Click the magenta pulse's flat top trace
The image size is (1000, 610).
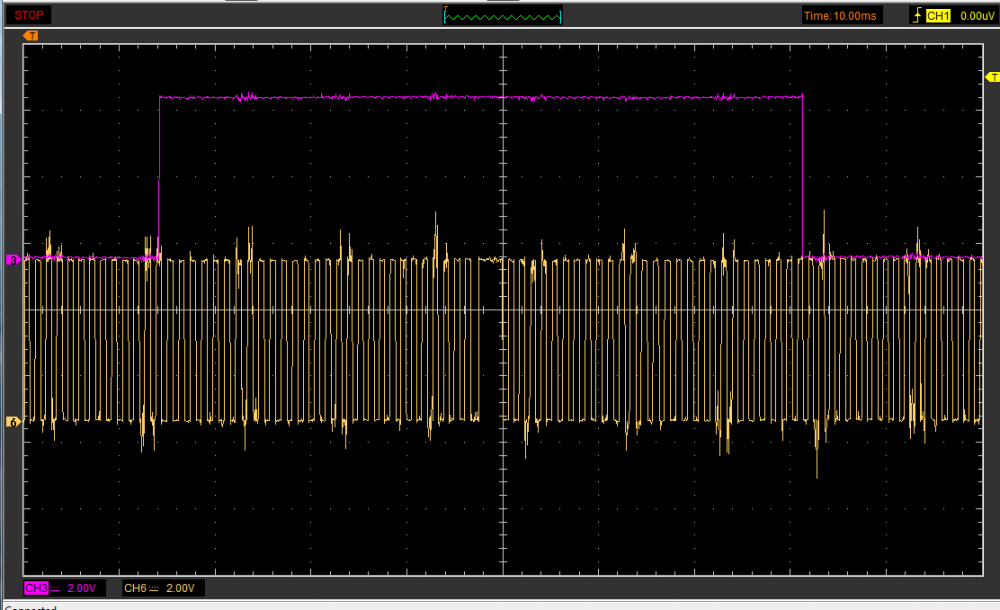480,97
